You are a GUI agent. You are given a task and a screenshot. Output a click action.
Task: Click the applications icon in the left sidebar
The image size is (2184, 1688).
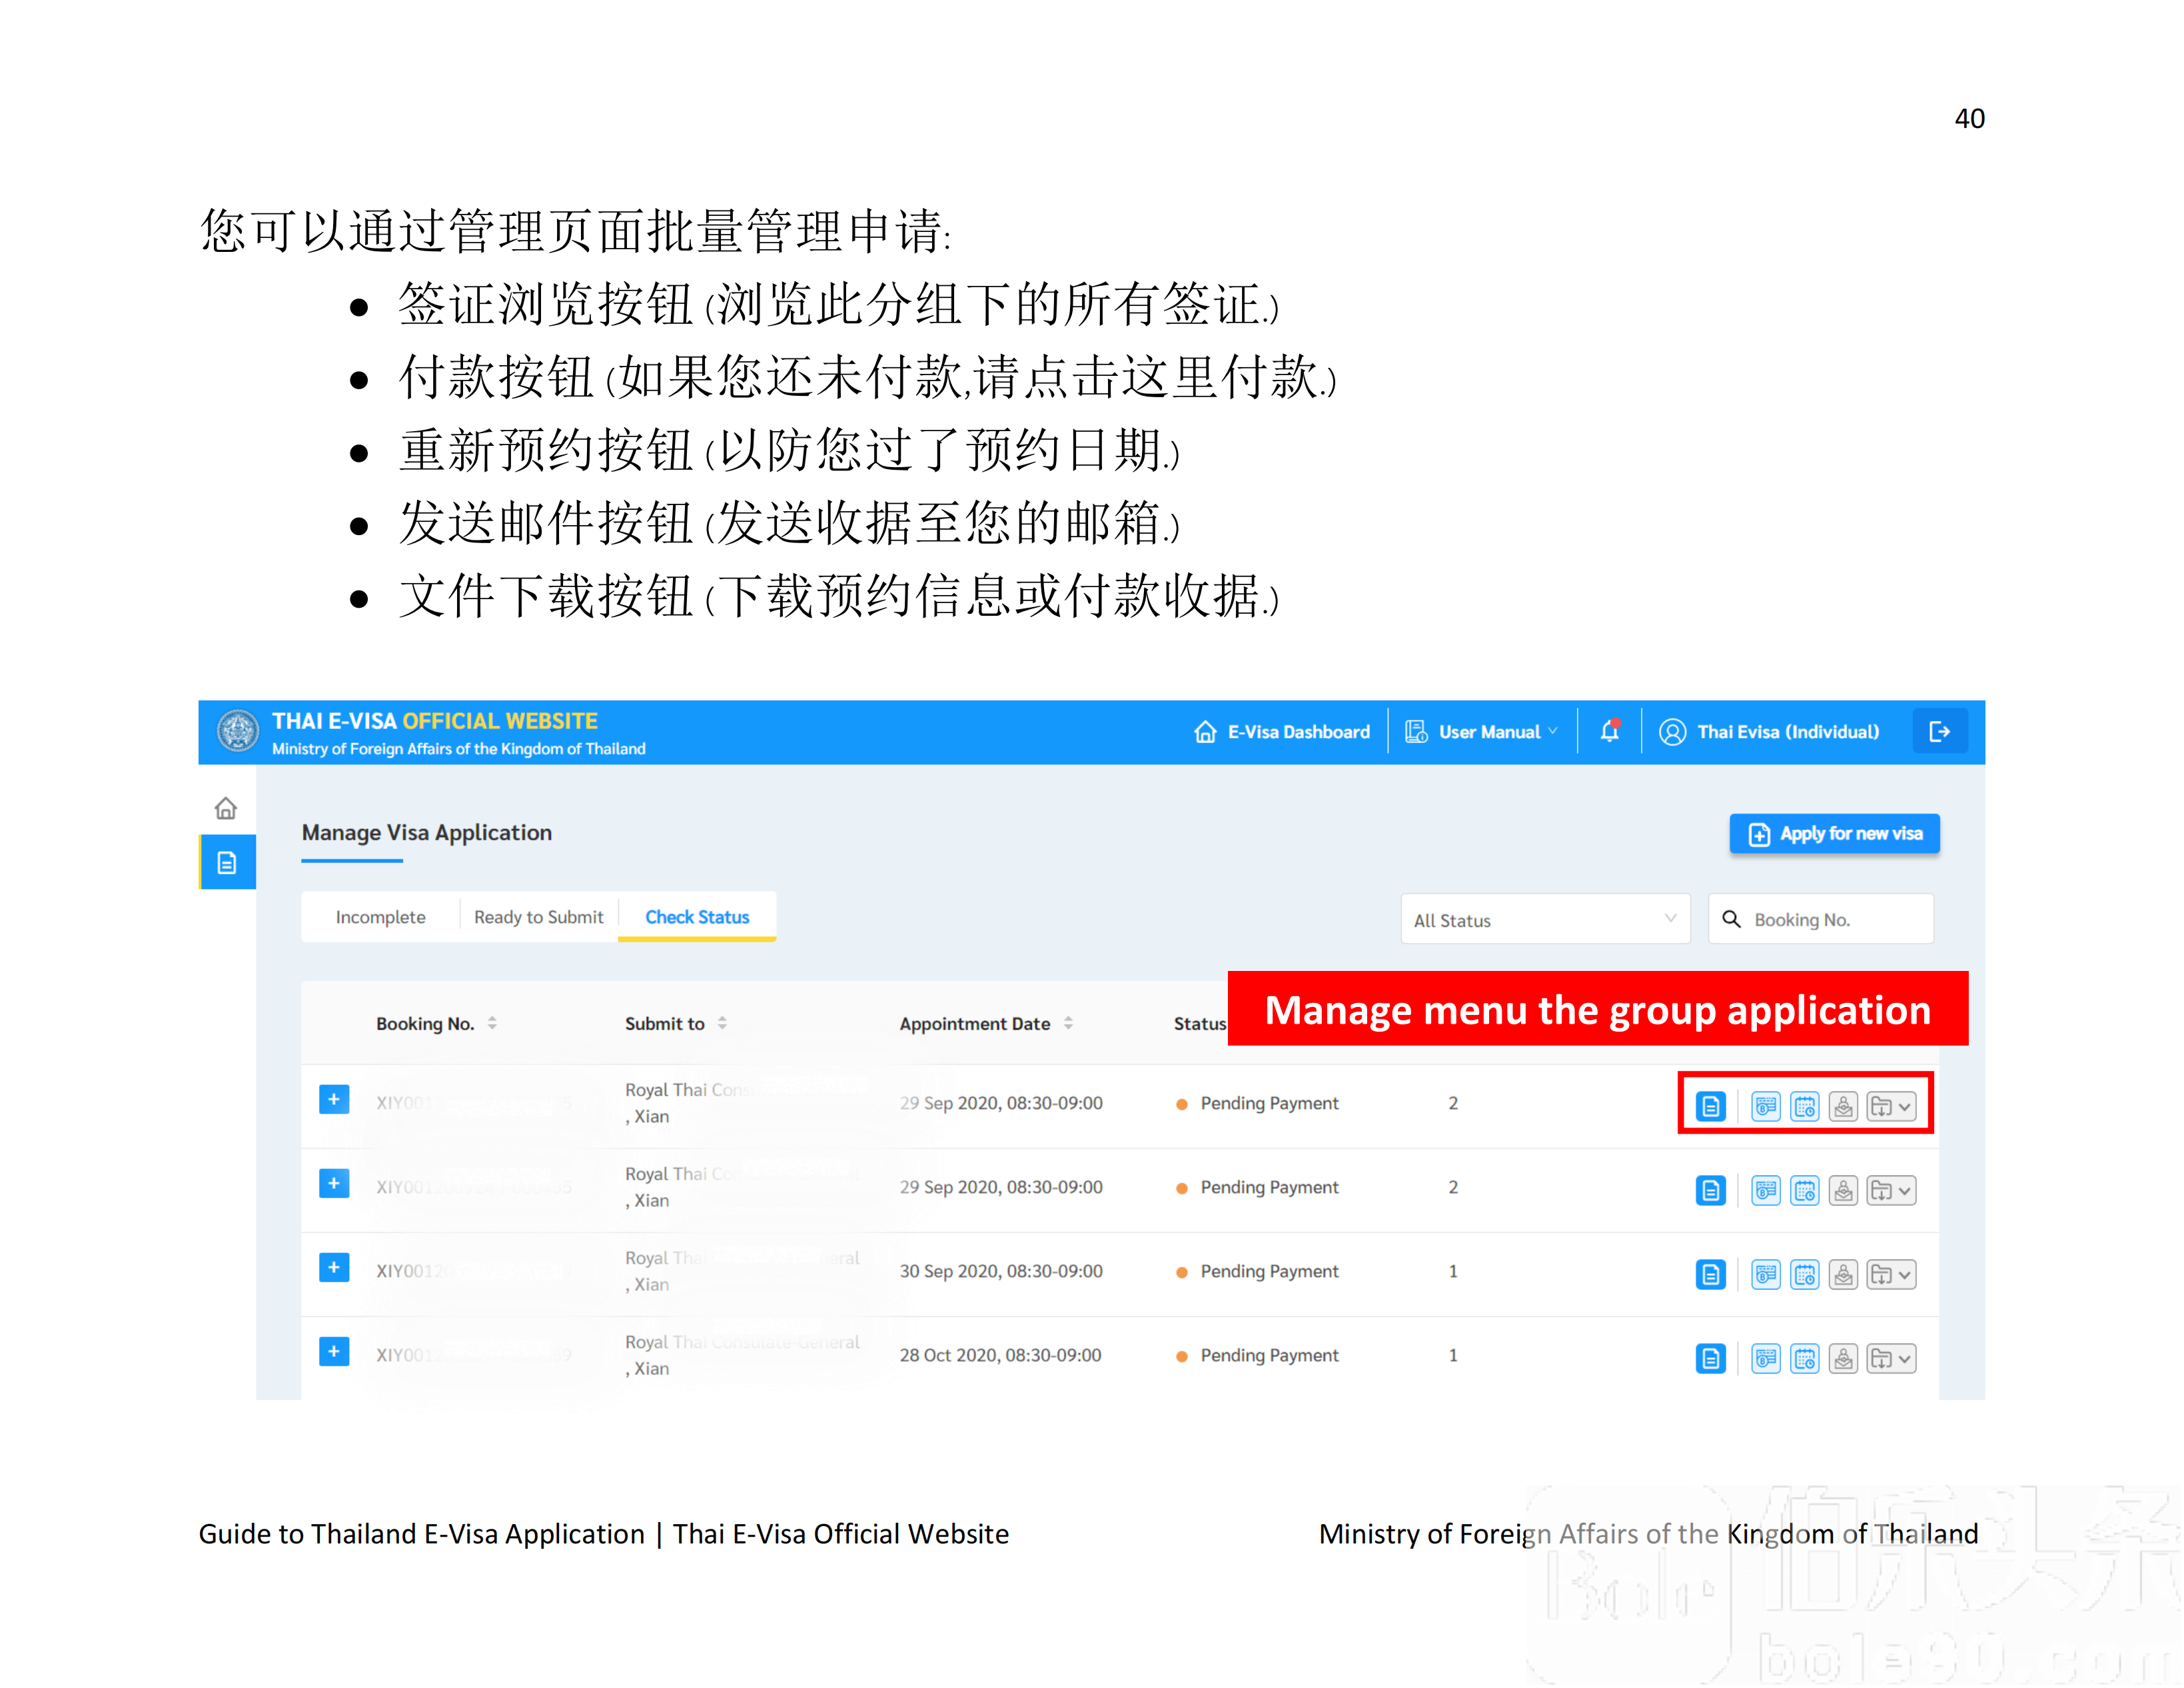pyautogui.click(x=226, y=861)
